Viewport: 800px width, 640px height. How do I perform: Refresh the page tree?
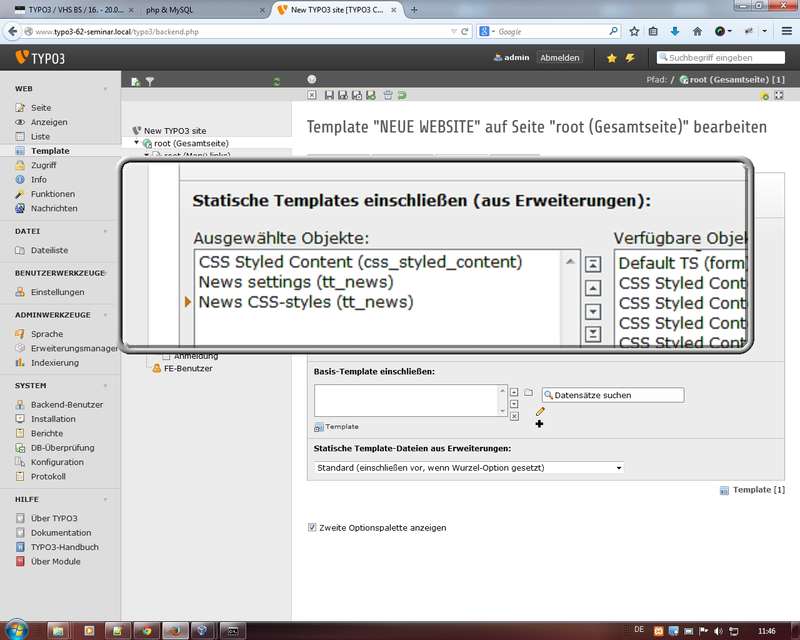pos(277,82)
